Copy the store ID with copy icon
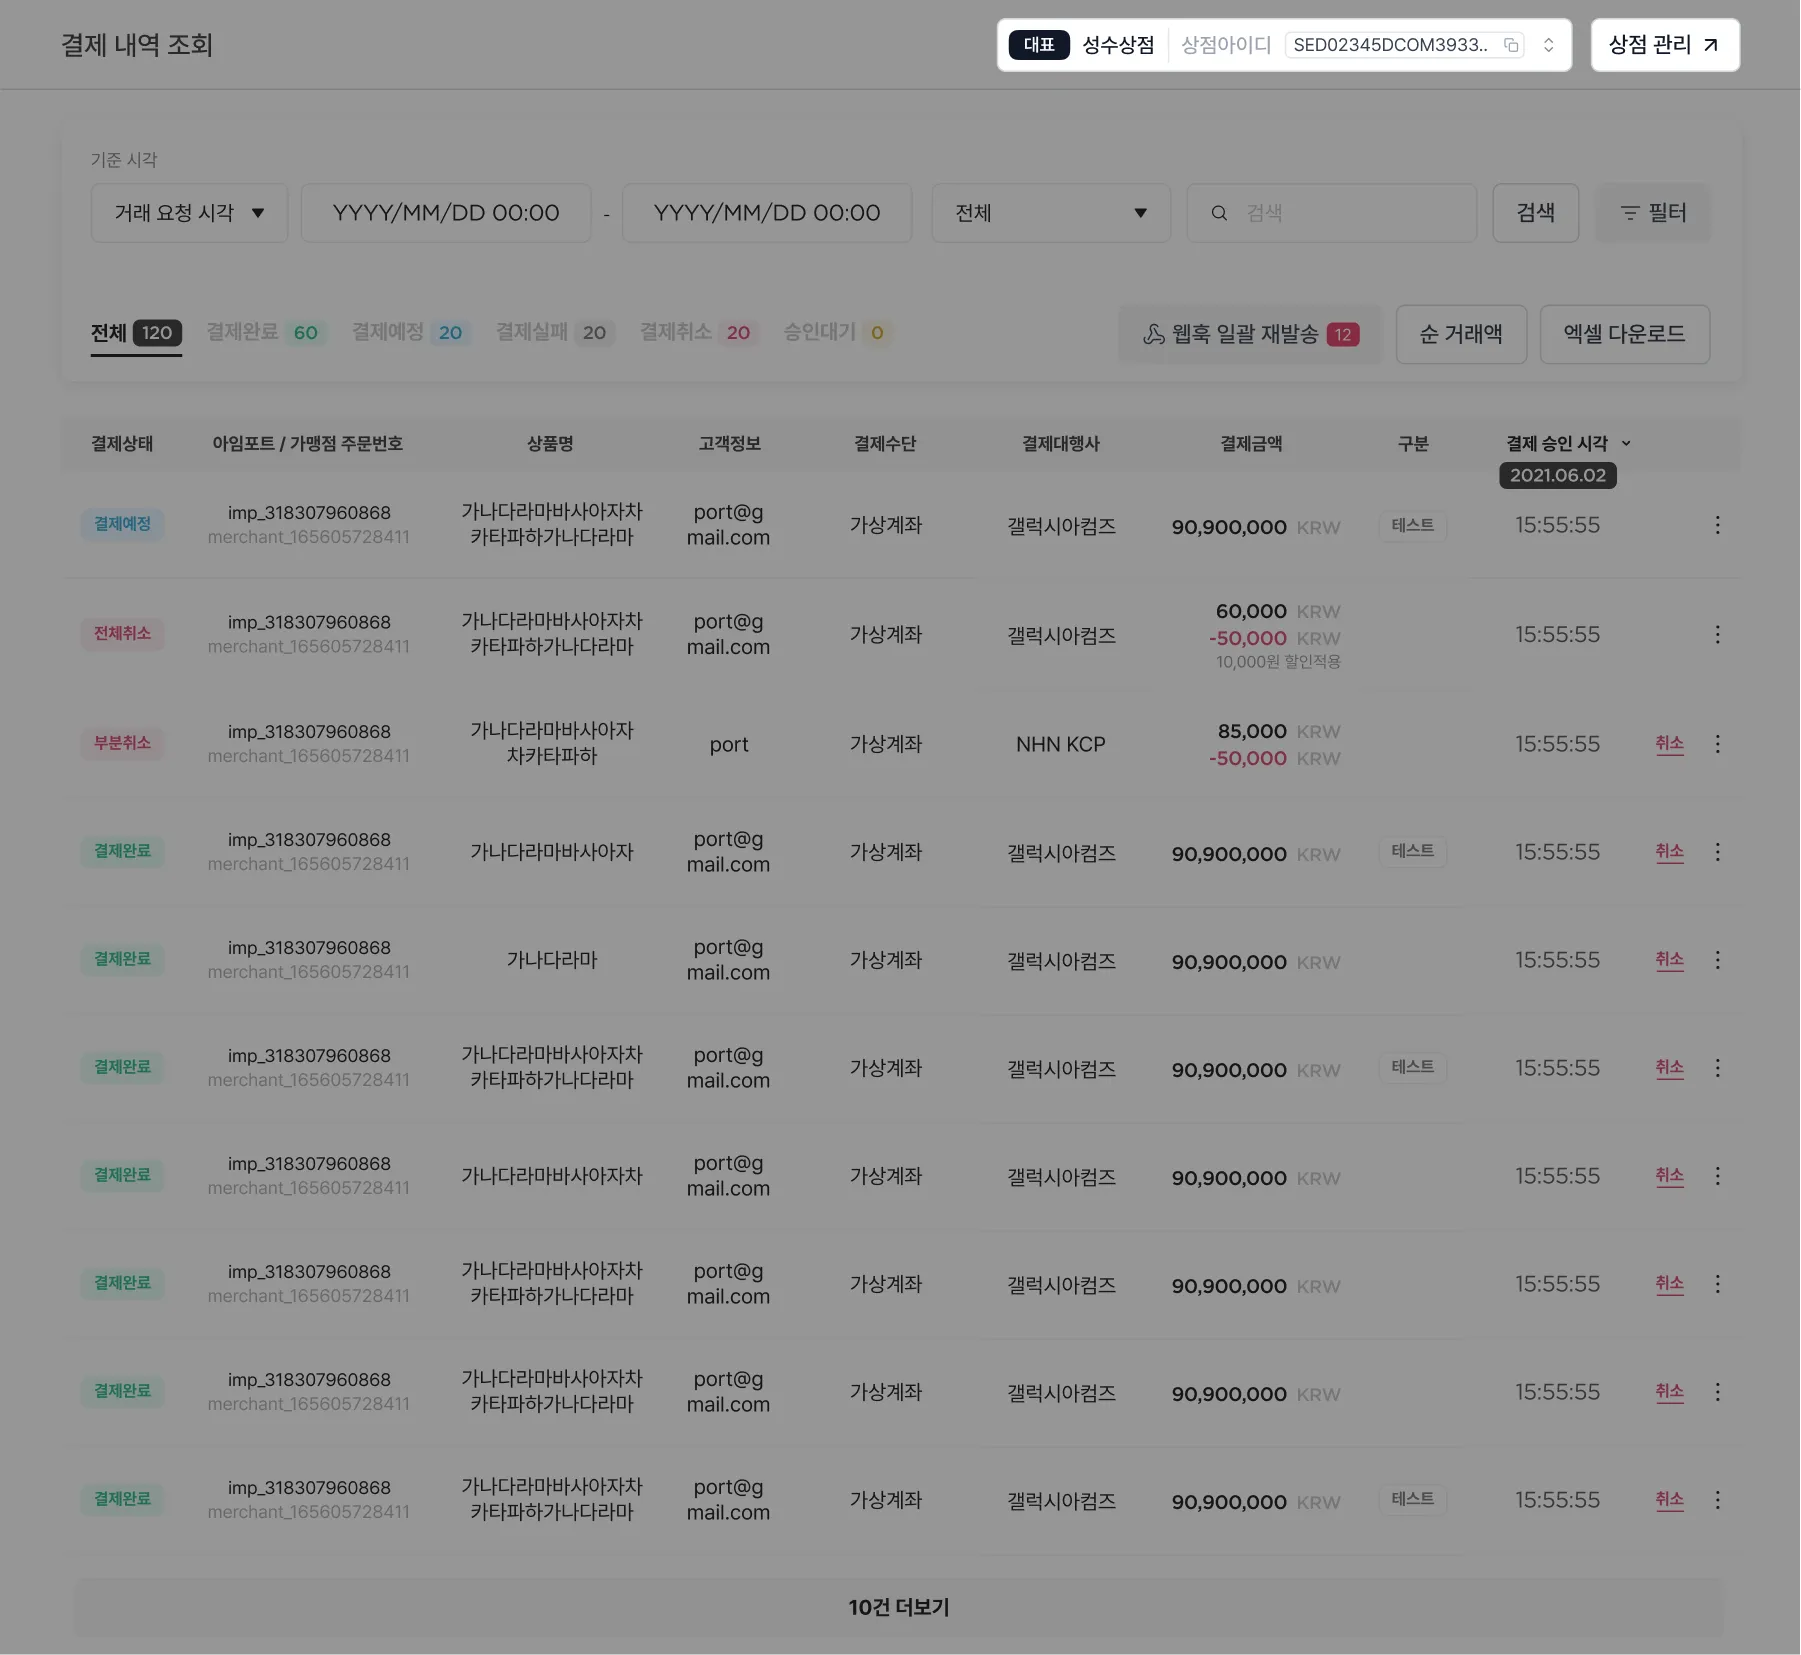 [1511, 45]
